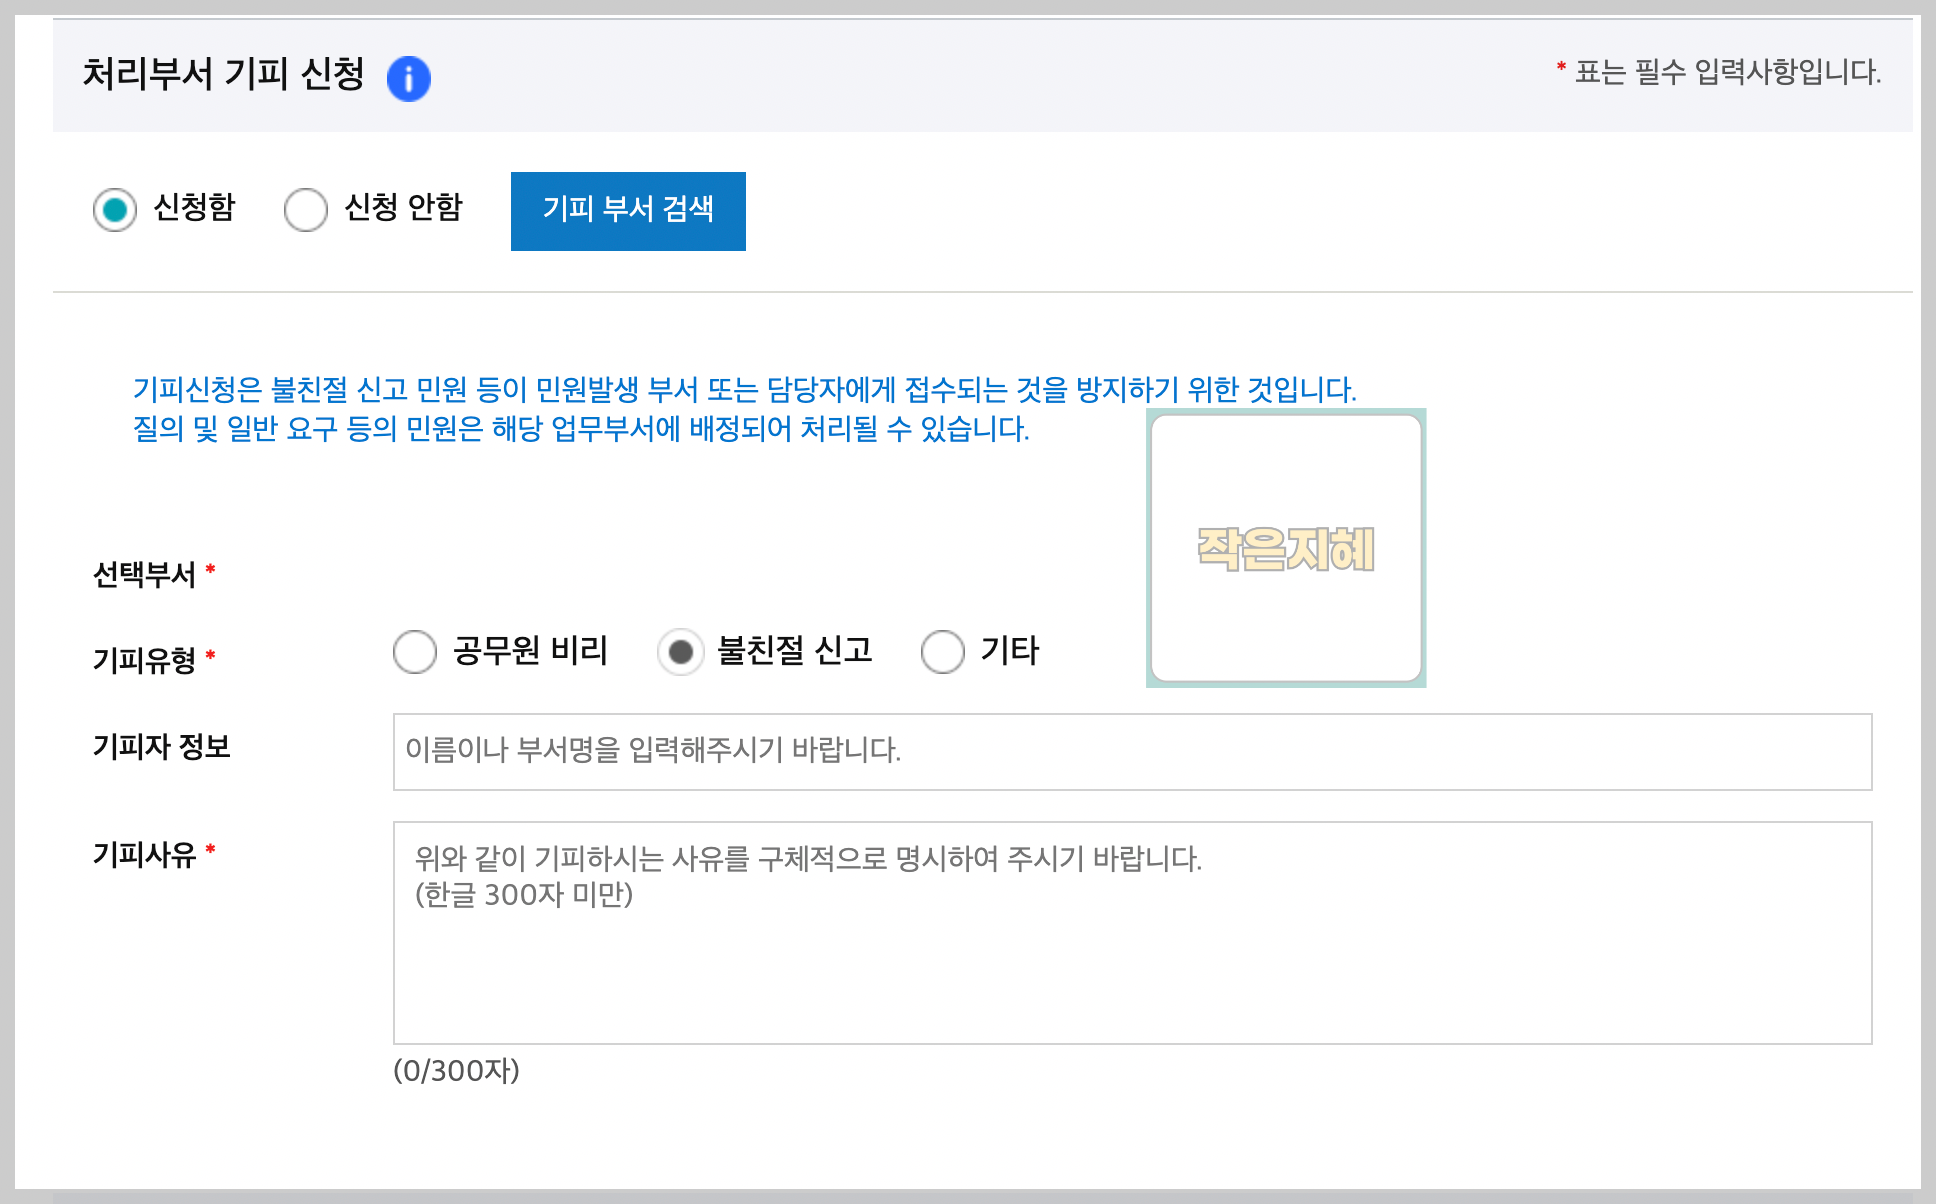The width and height of the screenshot is (1936, 1204).
Task: Click the red asterisk next to 선택부서
Action: pos(210,569)
